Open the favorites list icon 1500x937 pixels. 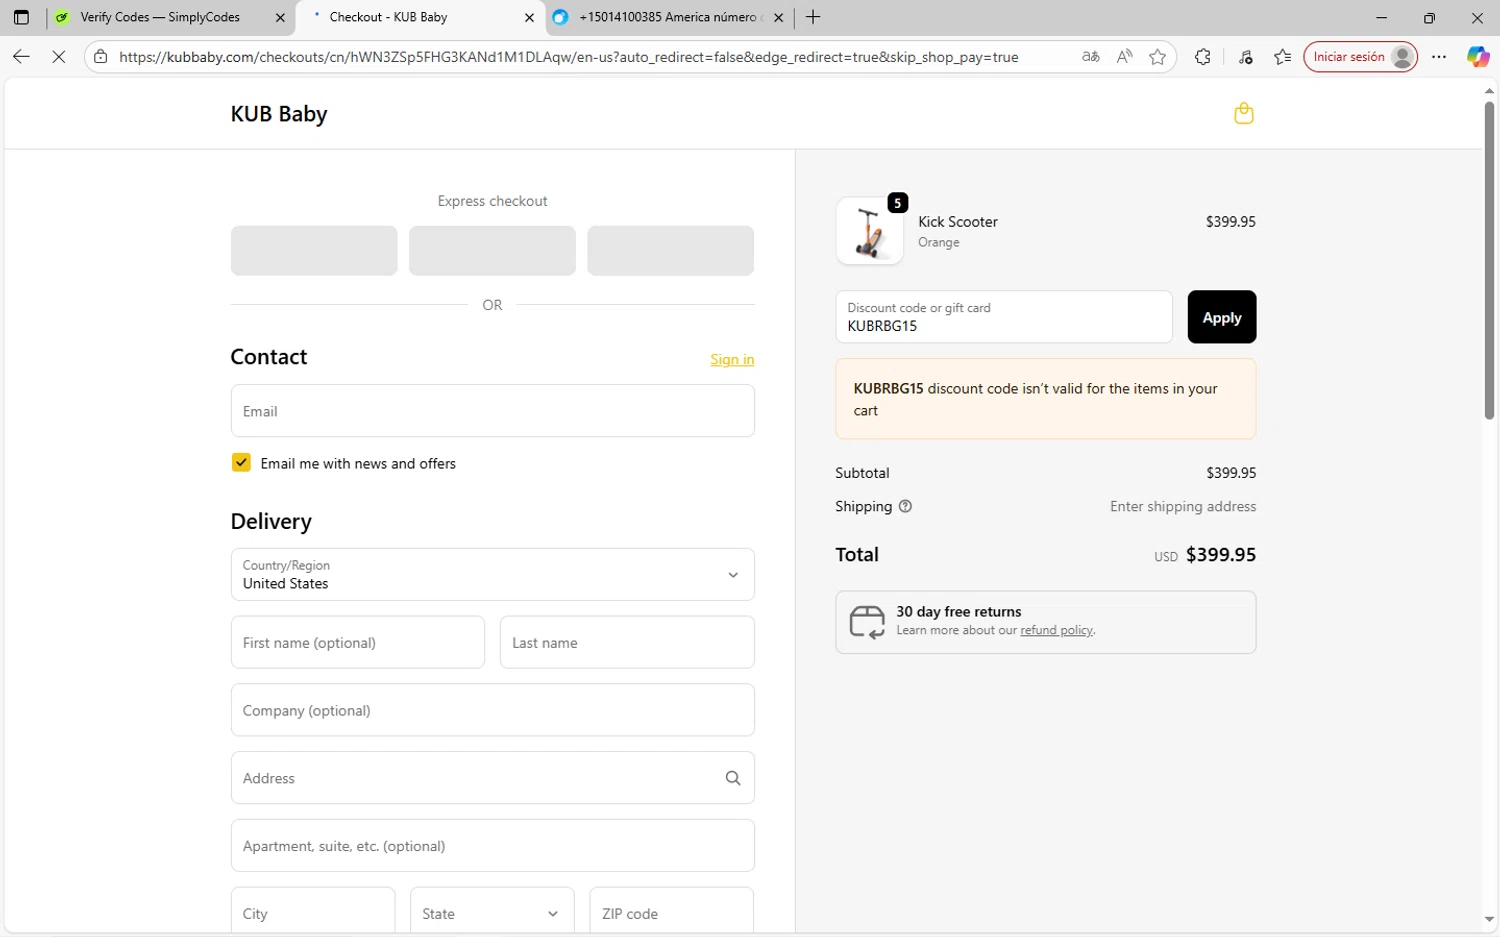[x=1283, y=57]
